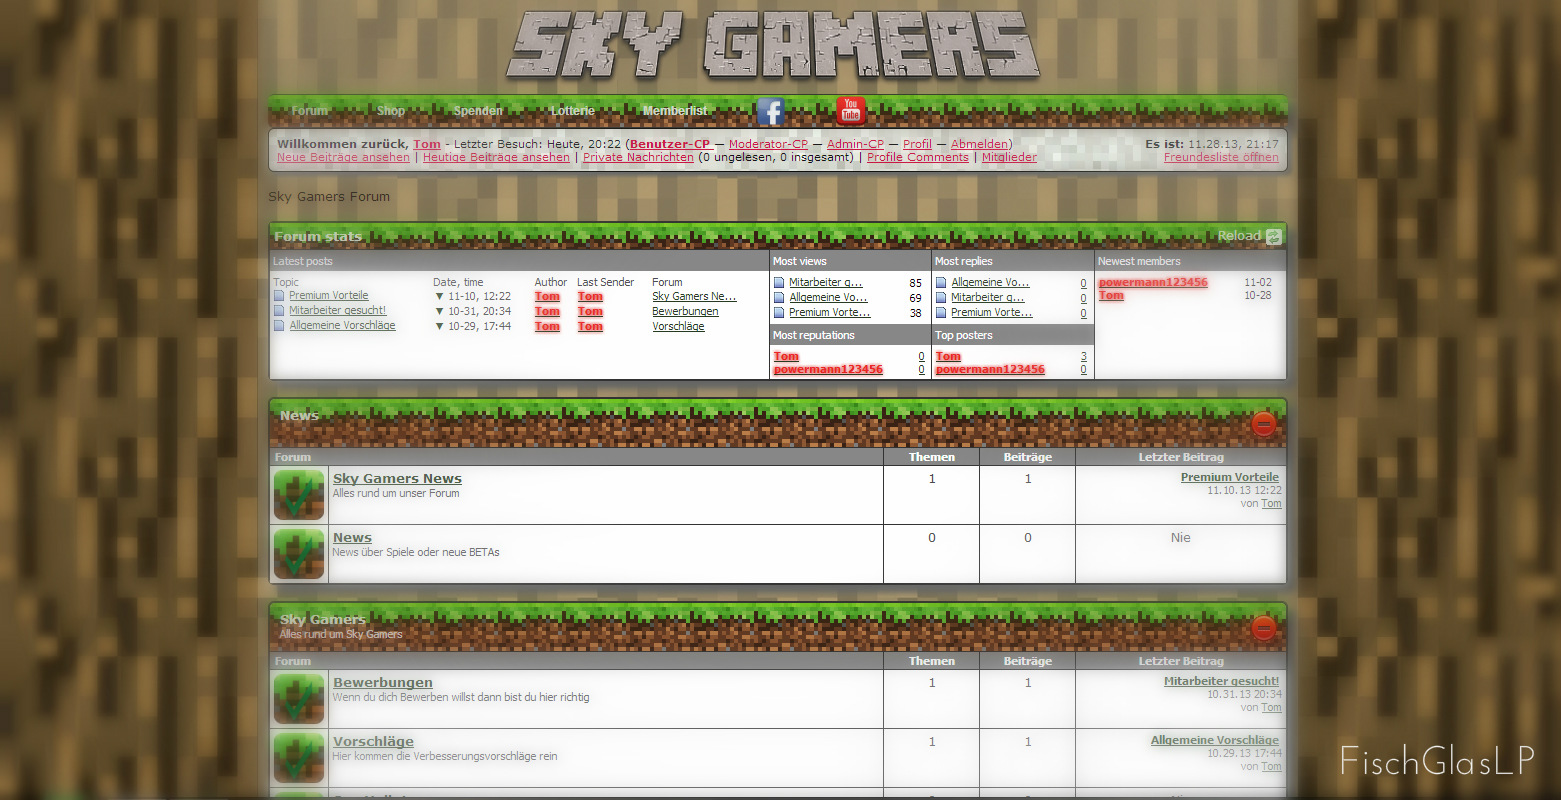1561x800 pixels.
Task: Click the Bewerbungen forum status icon
Action: click(299, 699)
